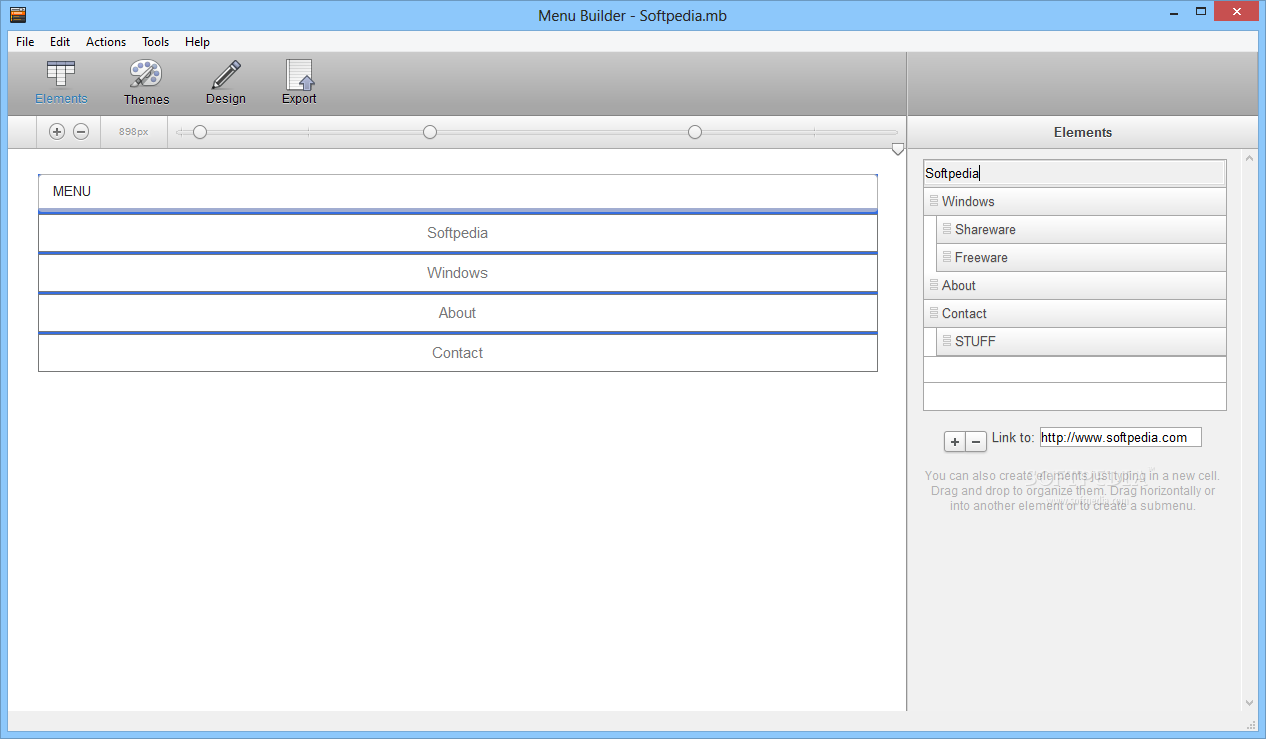
Task: Click the Windows item in the menu preview
Action: [x=458, y=273]
